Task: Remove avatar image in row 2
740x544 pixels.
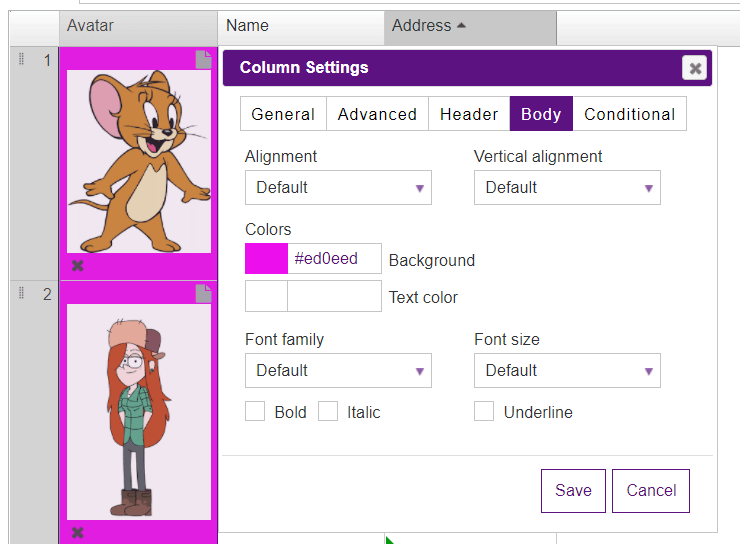Action: 77,533
